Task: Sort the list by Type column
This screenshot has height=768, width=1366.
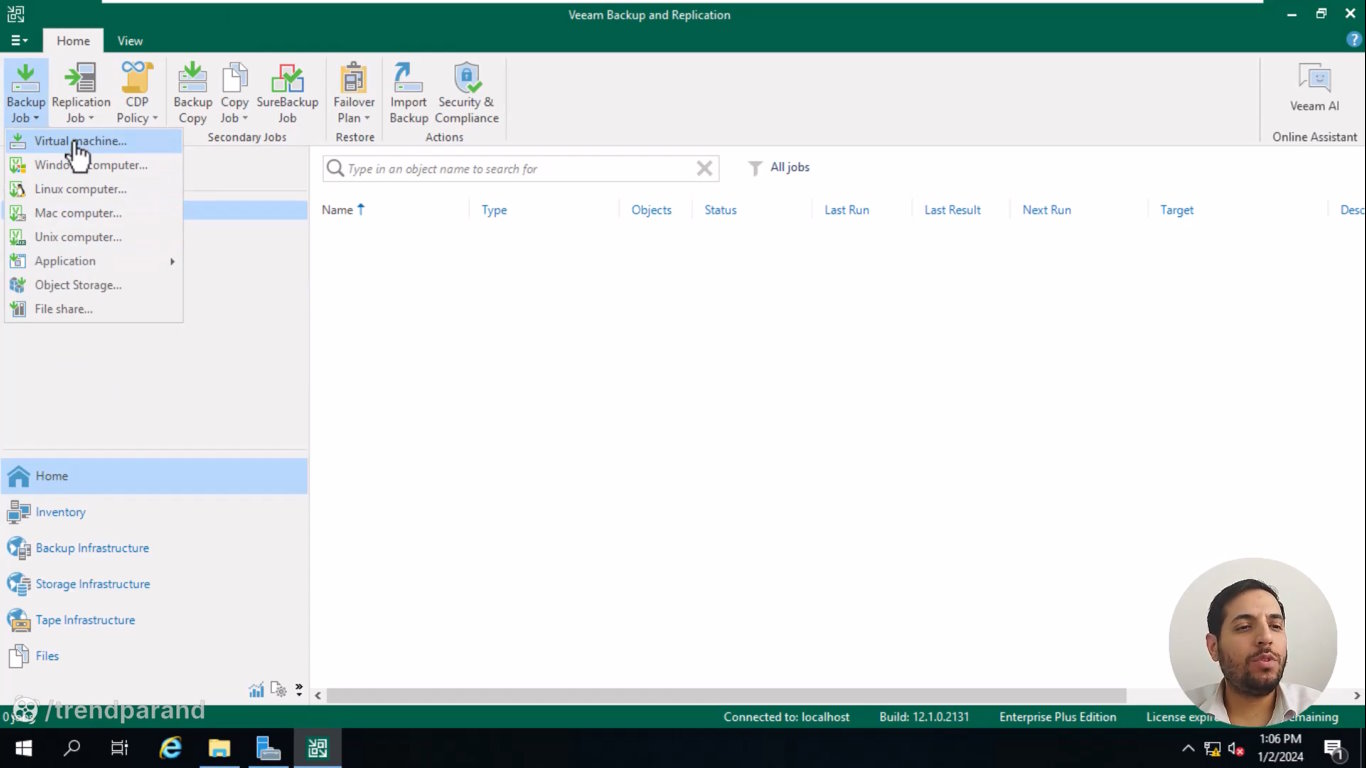Action: click(494, 210)
